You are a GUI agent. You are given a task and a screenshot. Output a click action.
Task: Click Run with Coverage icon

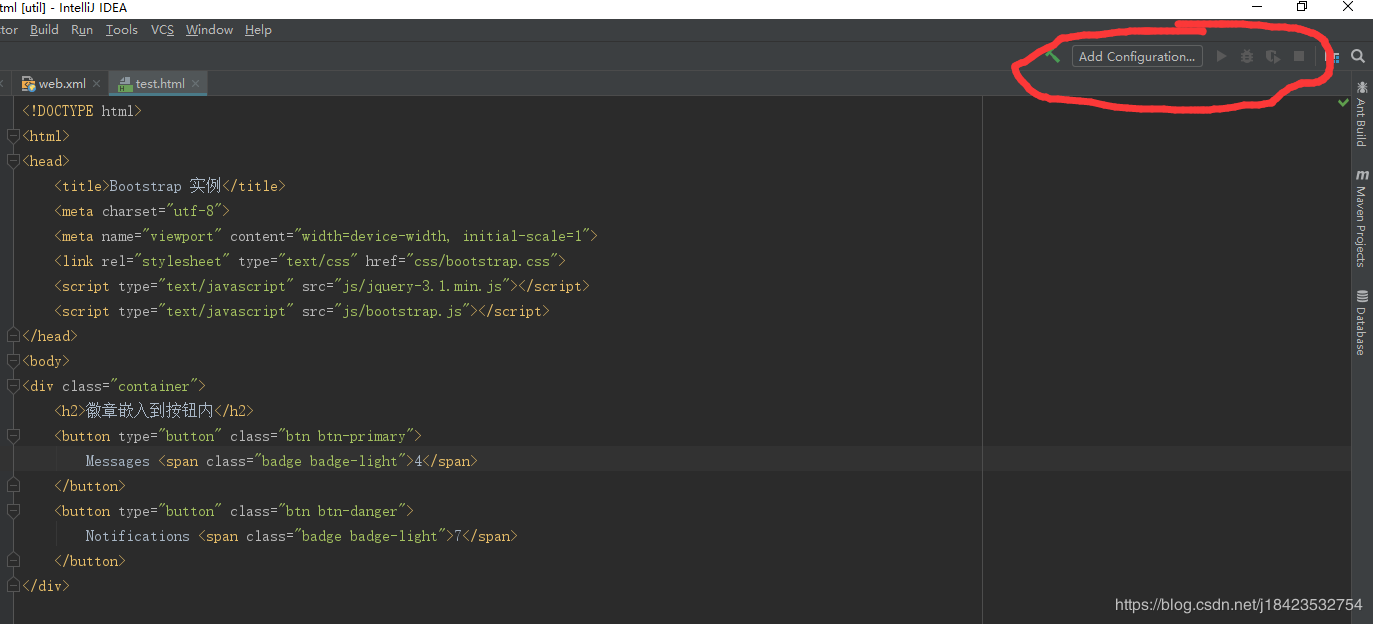[x=1272, y=57]
